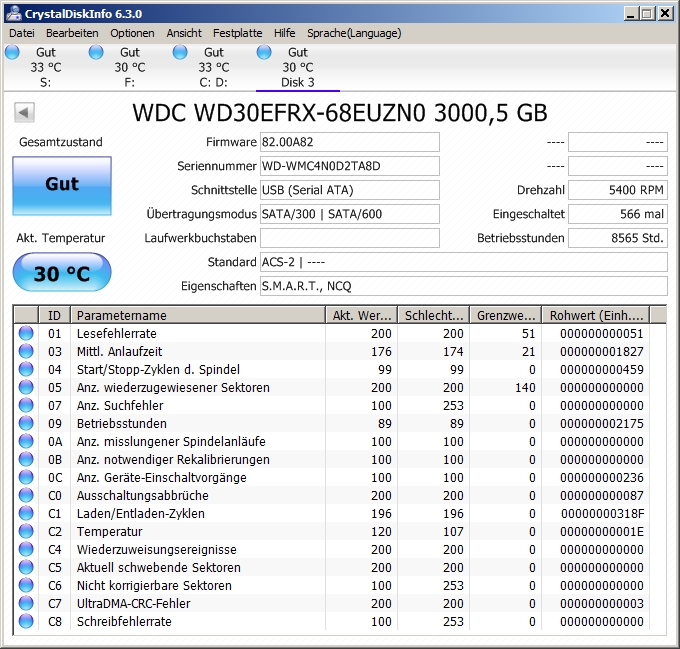Click status icon of Nicht korrigierbare Sektoren row
This screenshot has height=649, width=680.
pyautogui.click(x=26, y=585)
